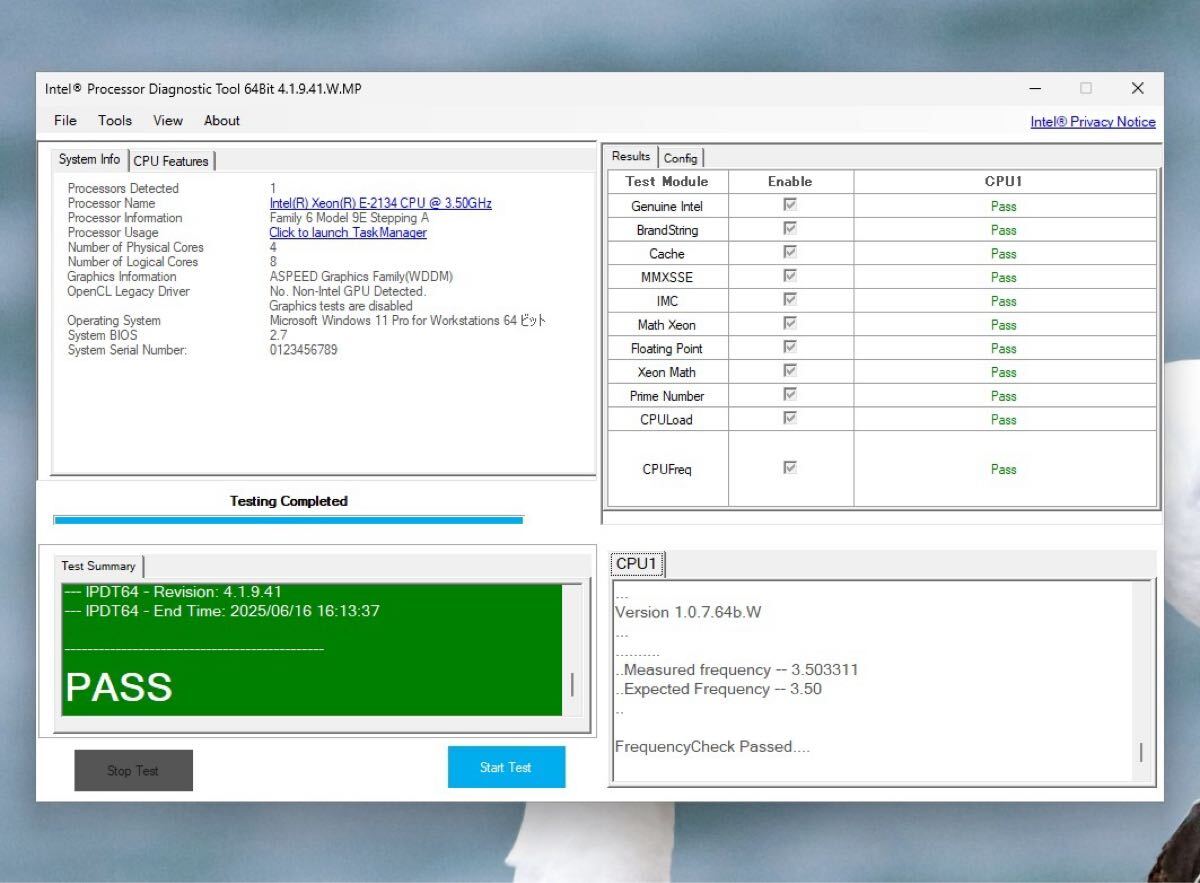The height and width of the screenshot is (883, 1200).
Task: Switch to the System Info tab
Action: pos(89,159)
